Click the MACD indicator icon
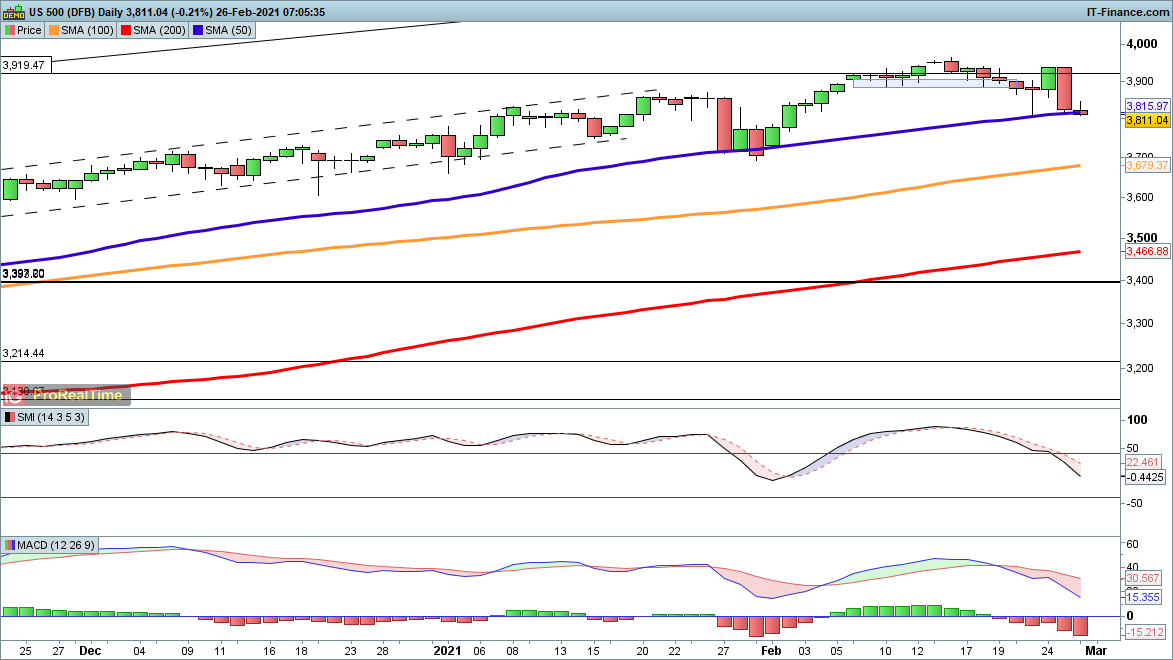1173x660 pixels. coord(10,546)
